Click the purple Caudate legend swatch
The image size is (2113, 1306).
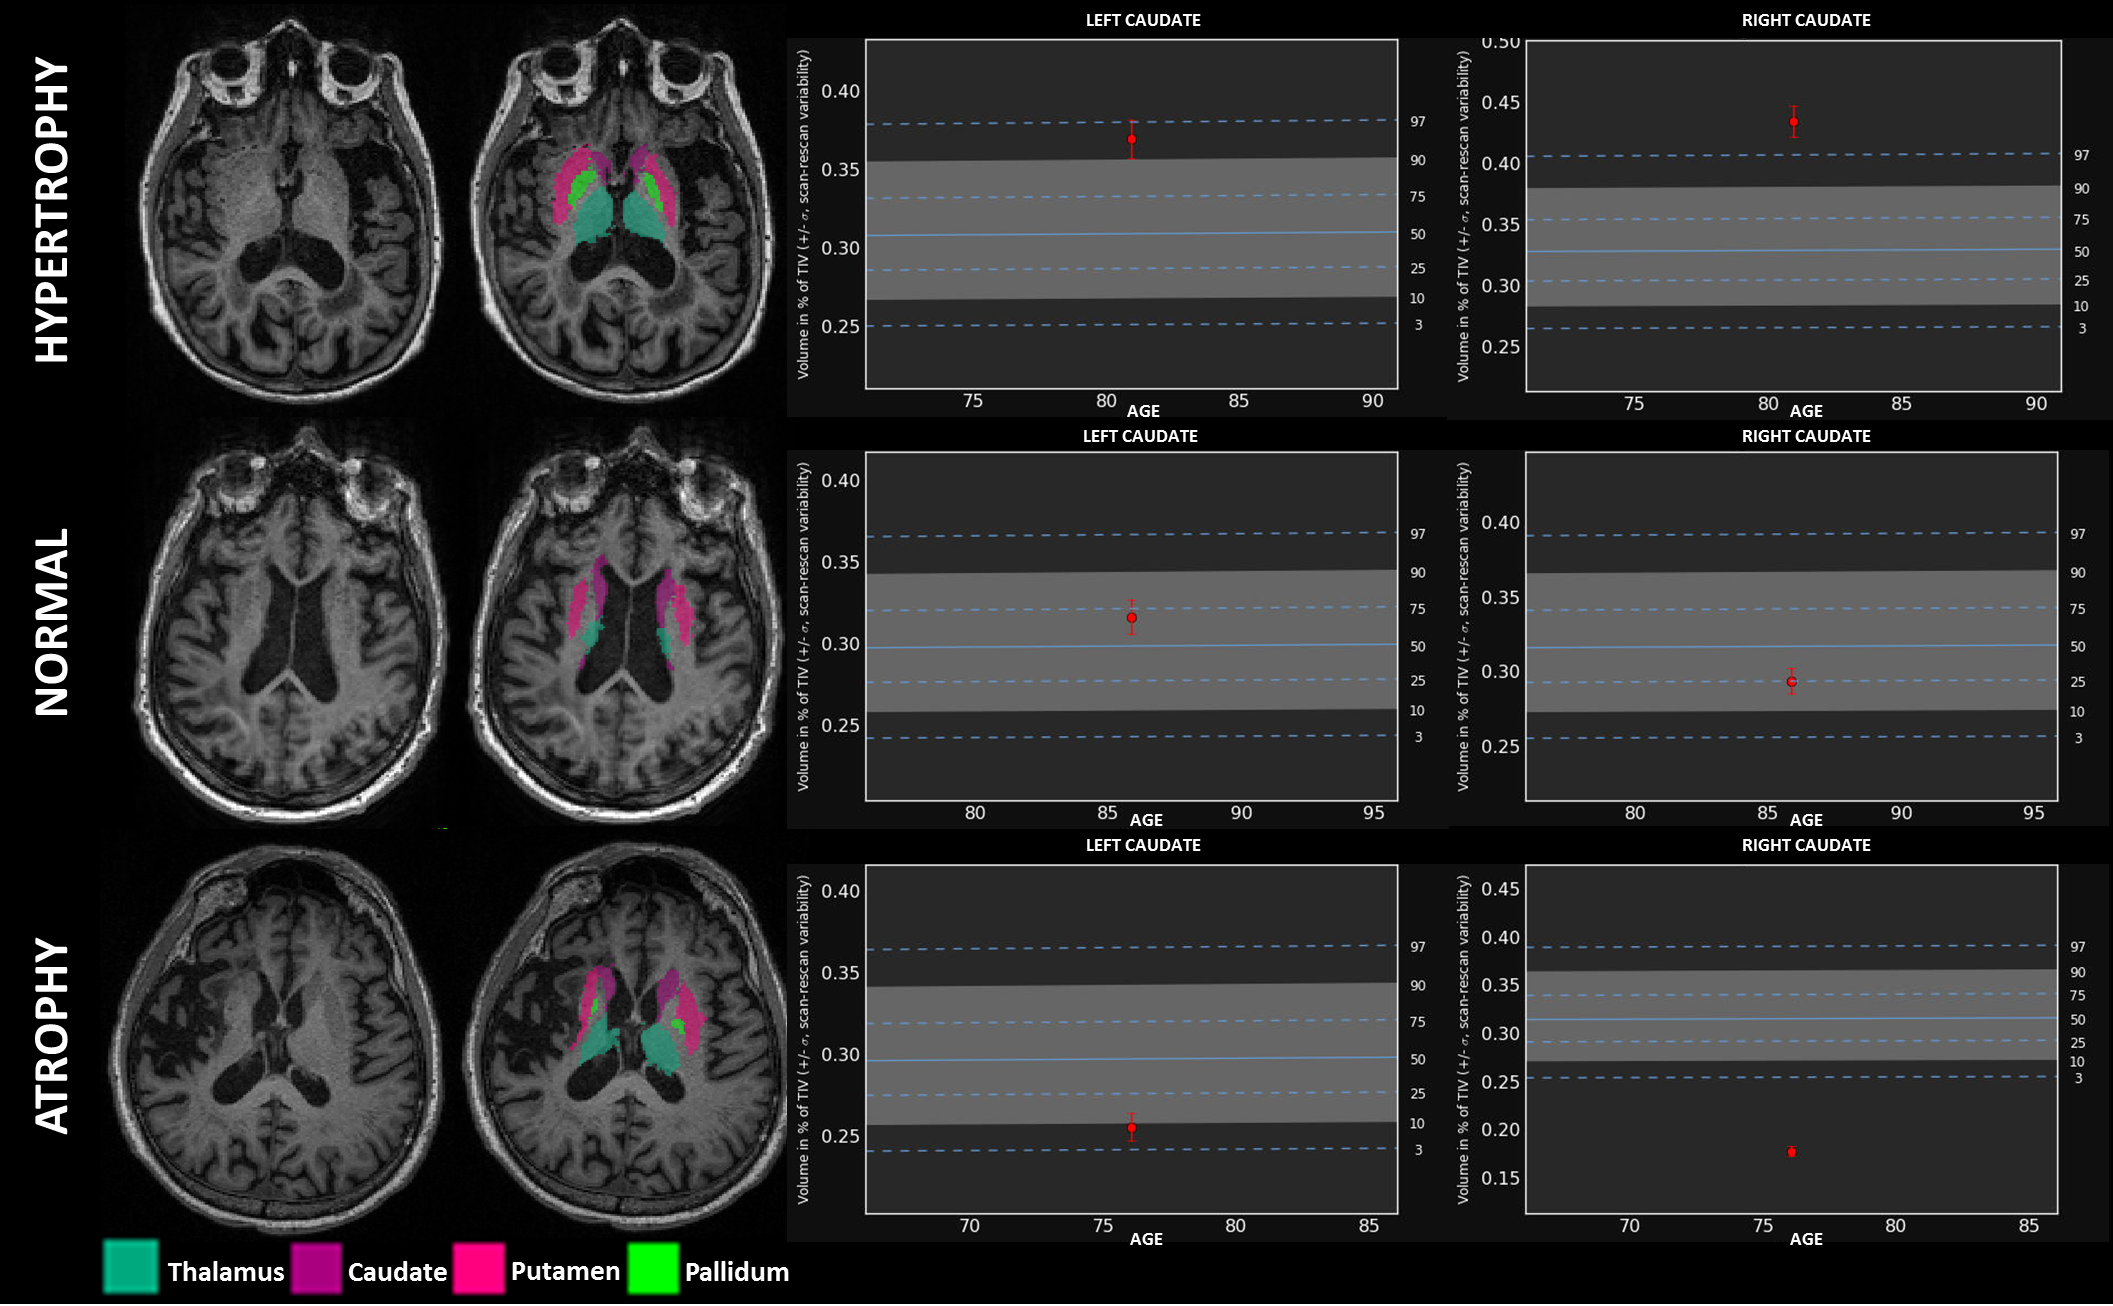(x=316, y=1268)
